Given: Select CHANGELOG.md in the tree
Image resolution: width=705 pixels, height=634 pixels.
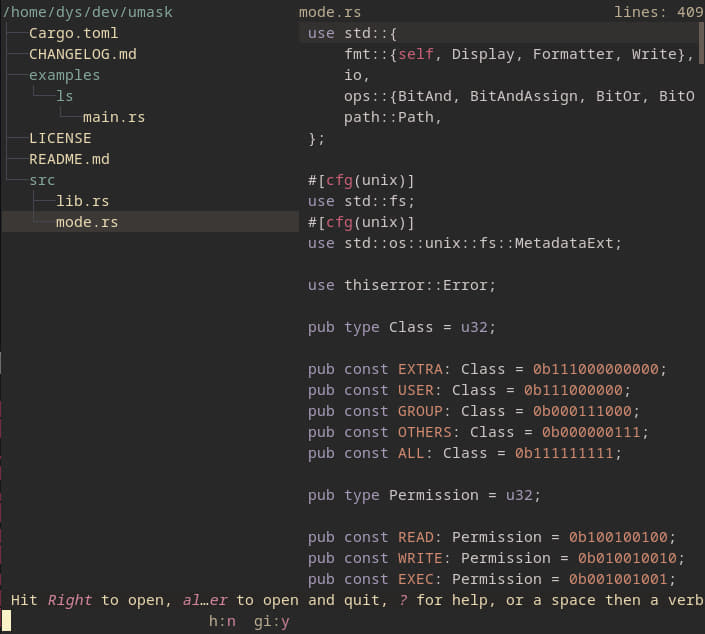Looking at the screenshot, I should point(82,54).
